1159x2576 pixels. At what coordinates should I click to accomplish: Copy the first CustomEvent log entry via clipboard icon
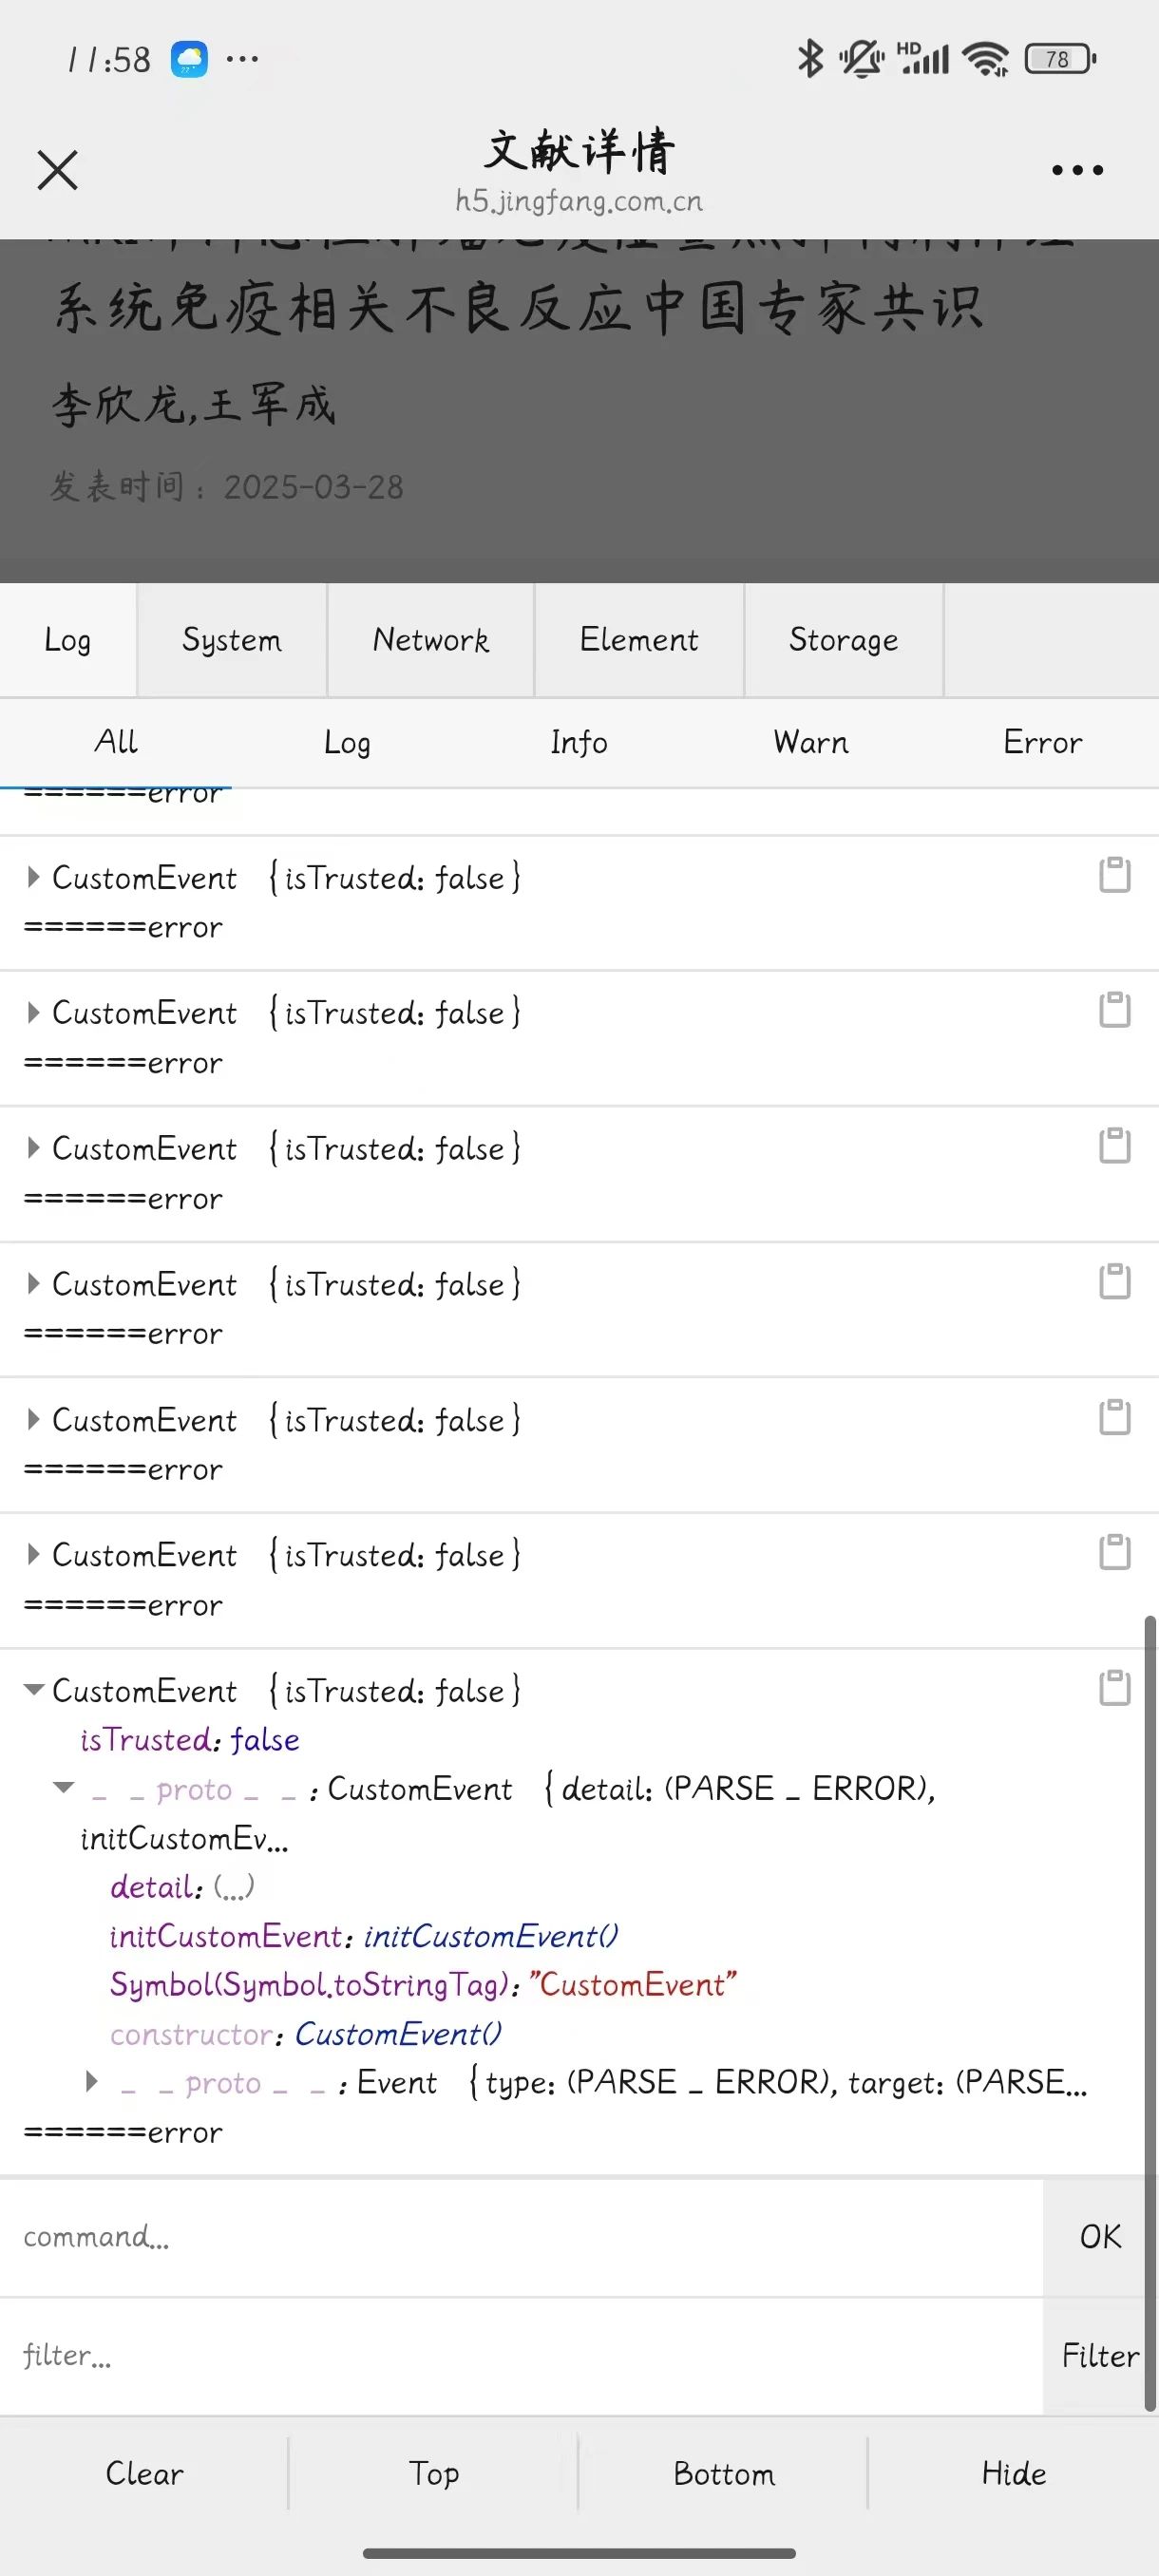[1115, 875]
